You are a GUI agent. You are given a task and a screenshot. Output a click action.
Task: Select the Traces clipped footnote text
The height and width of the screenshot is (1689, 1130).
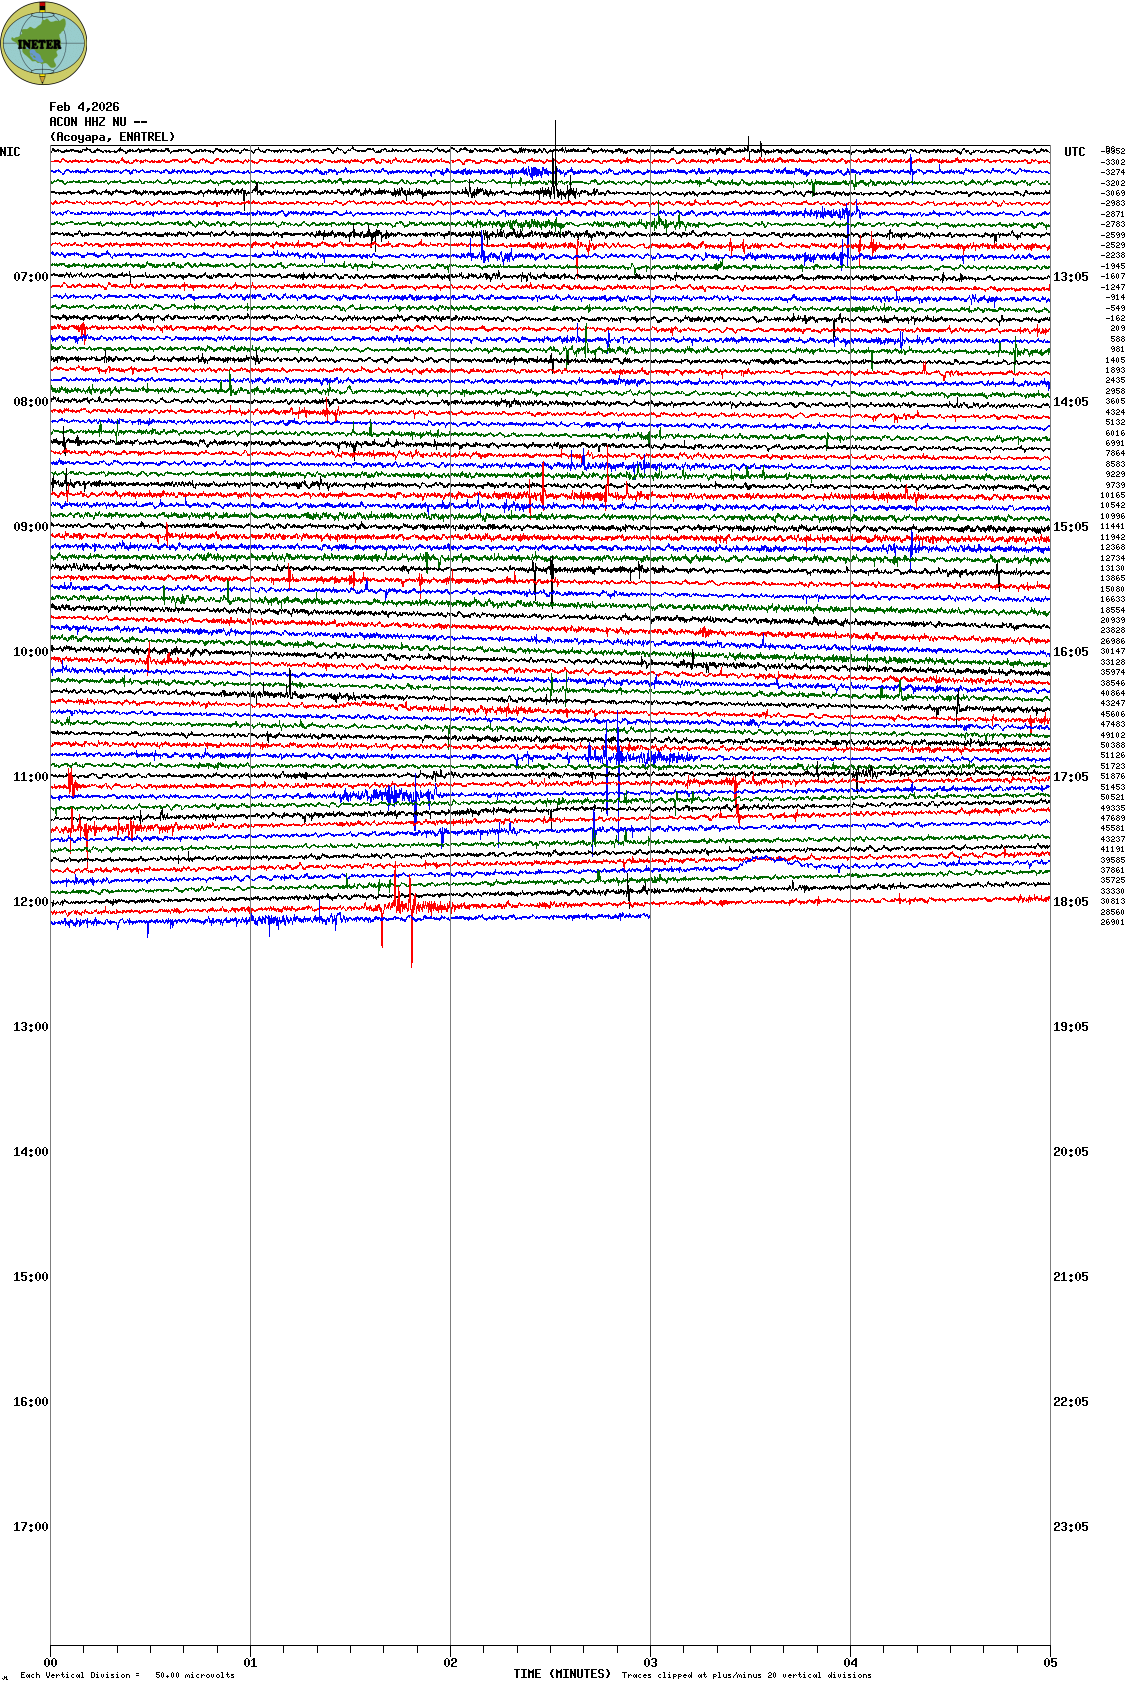tap(746, 1675)
